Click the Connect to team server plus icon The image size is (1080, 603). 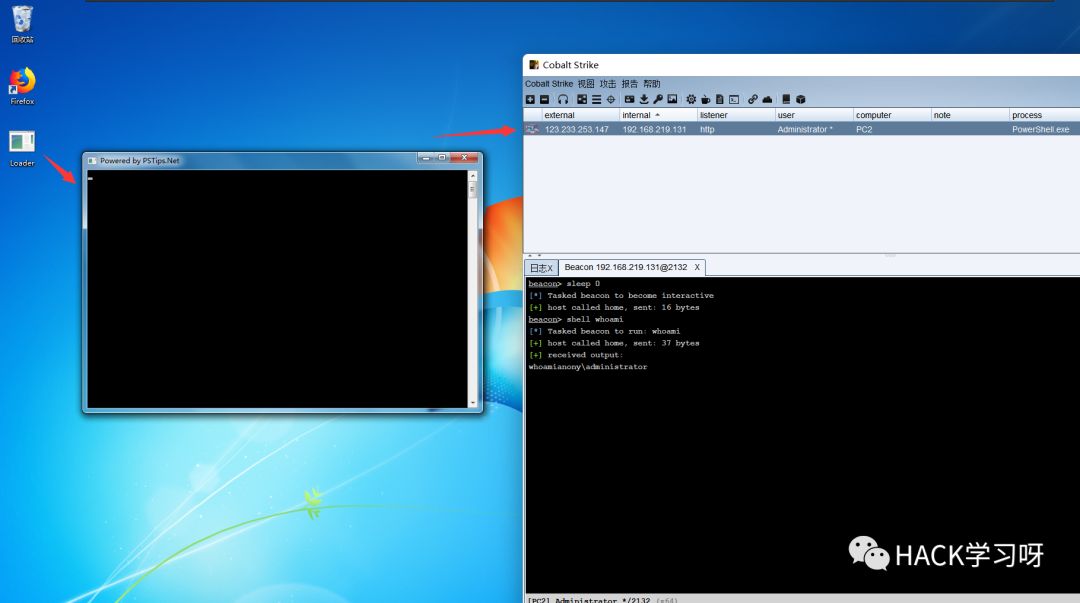coord(530,99)
